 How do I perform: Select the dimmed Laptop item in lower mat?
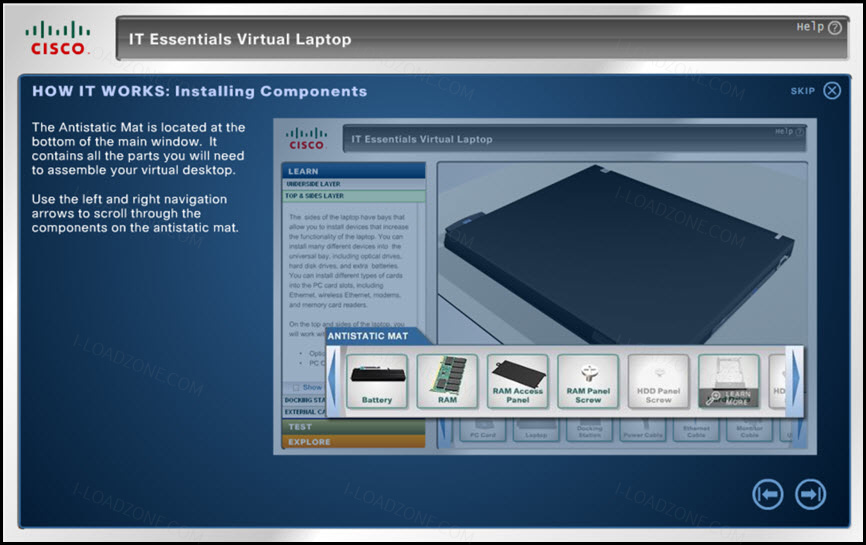[x=536, y=430]
